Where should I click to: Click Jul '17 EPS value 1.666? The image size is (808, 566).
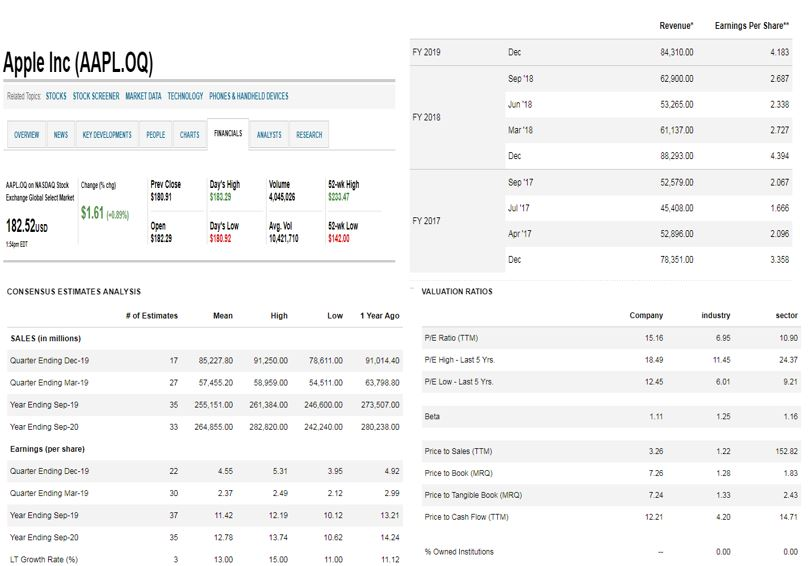coord(779,208)
